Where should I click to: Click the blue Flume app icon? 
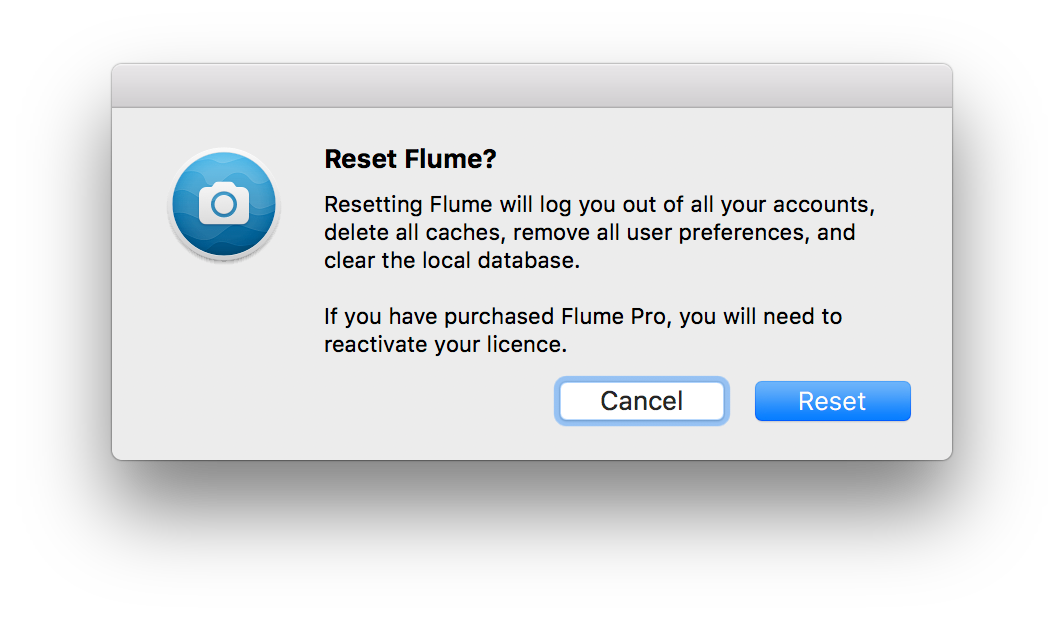point(224,204)
